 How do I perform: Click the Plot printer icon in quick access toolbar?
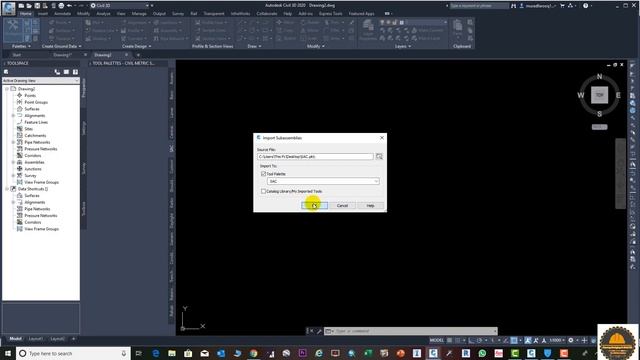click(x=61, y=6)
